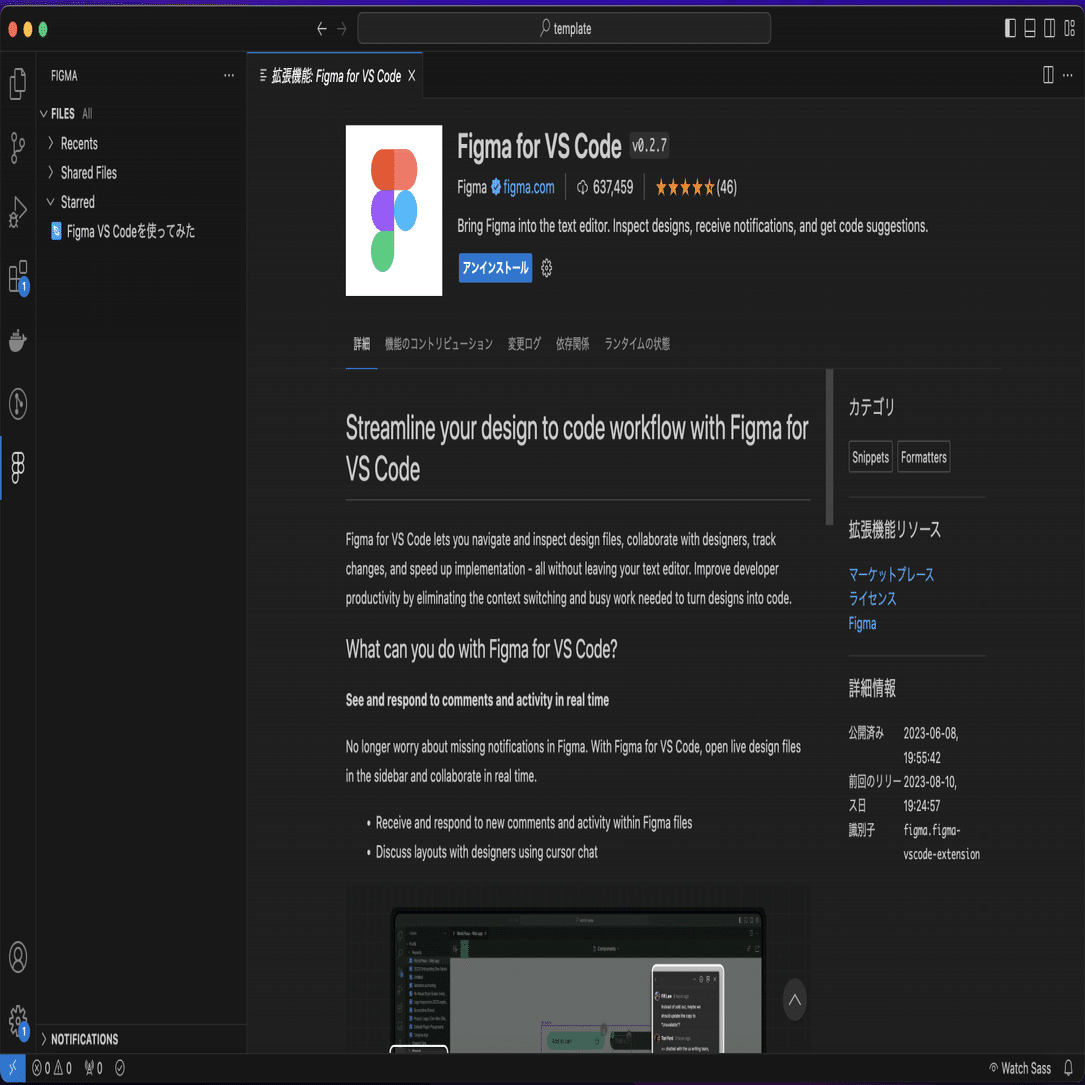Click the extension details scrollbar
Viewport: 1085px width, 1085px height.
pyautogui.click(x=829, y=448)
